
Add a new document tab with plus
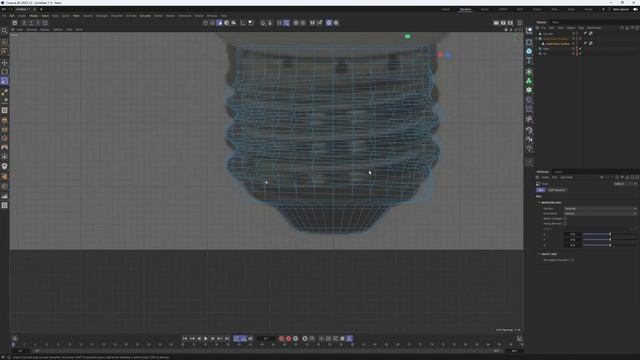[41, 9]
